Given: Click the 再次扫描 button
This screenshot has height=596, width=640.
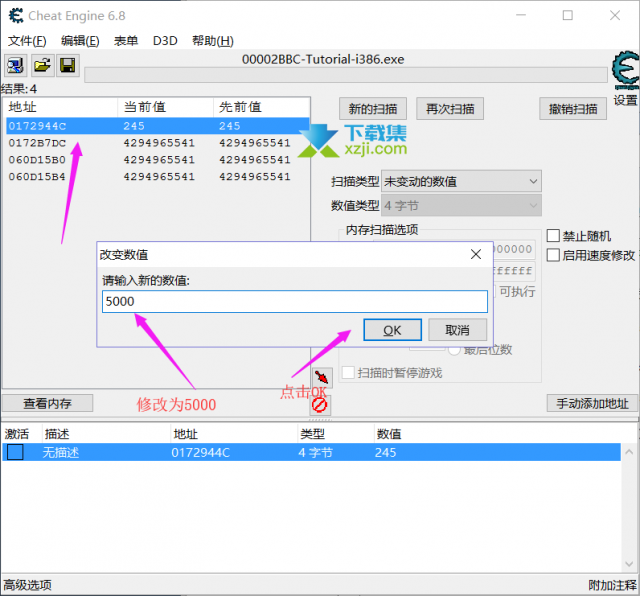Looking at the screenshot, I should (450, 109).
